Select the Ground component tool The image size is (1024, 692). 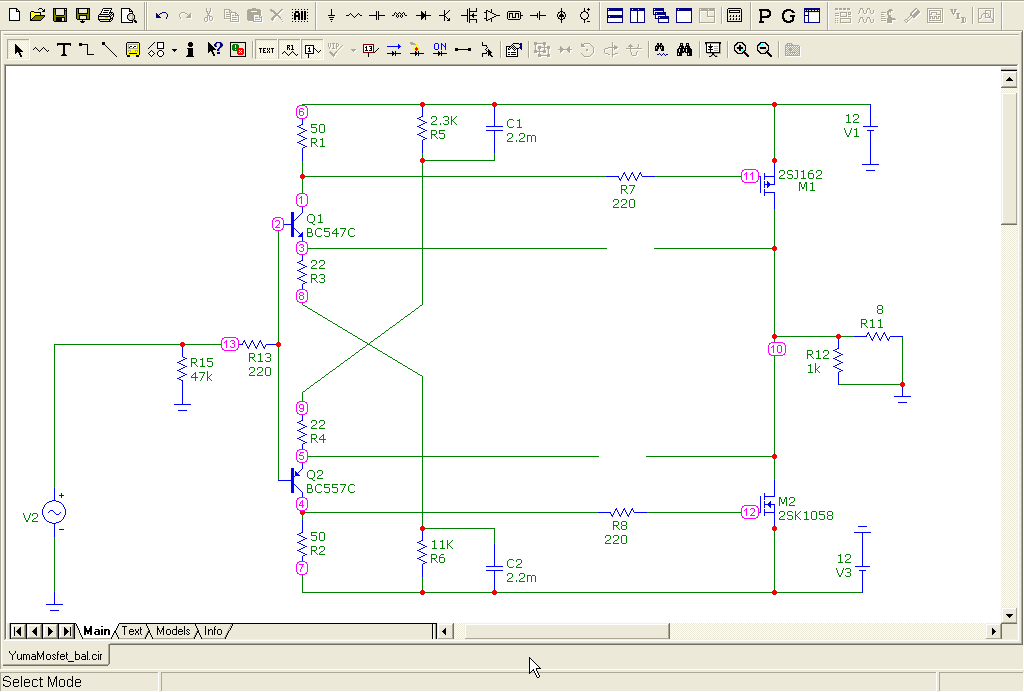click(x=331, y=16)
